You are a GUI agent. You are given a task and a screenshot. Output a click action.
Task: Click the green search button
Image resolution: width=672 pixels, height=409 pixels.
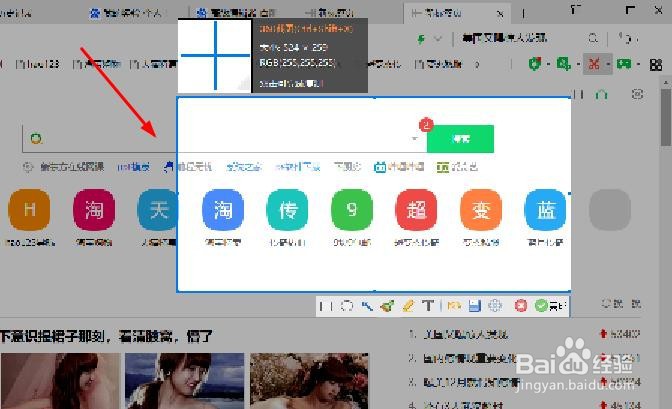460,138
